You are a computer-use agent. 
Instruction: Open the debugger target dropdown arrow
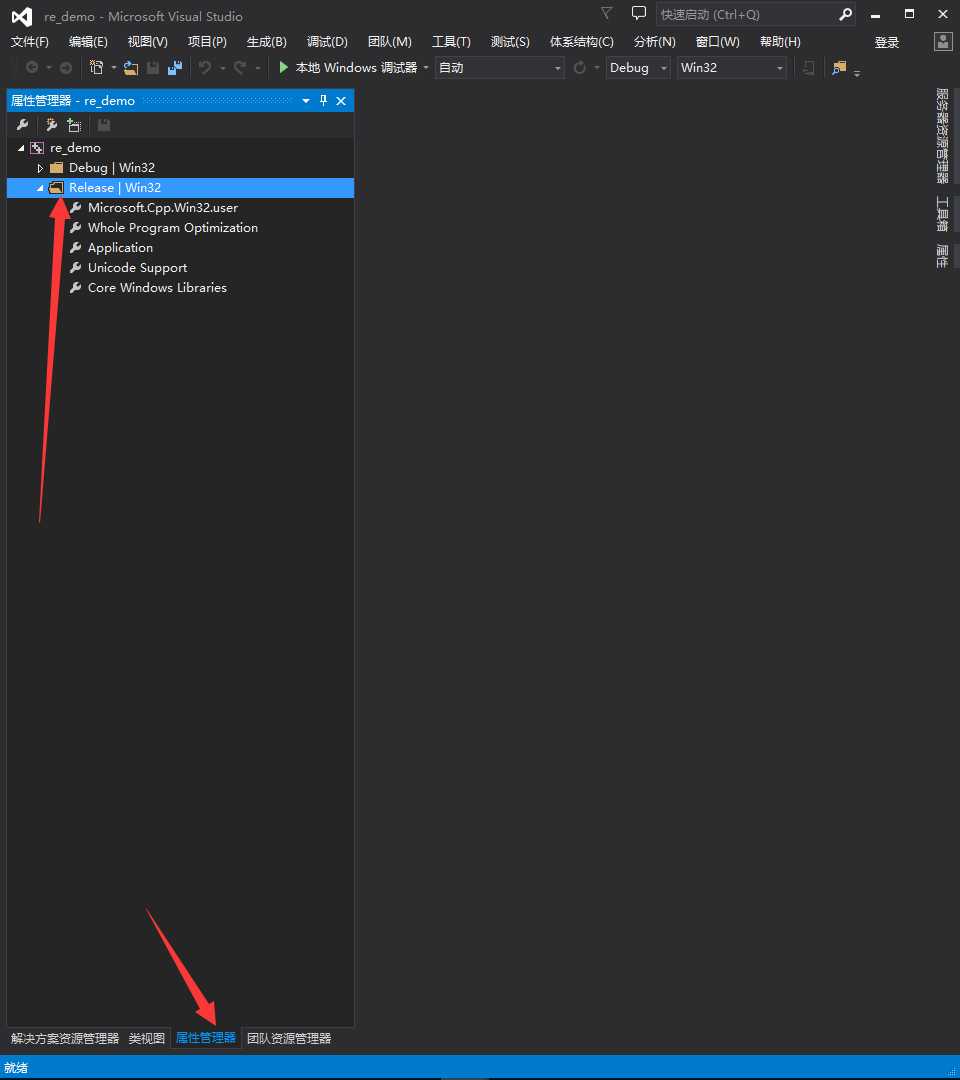coord(426,68)
